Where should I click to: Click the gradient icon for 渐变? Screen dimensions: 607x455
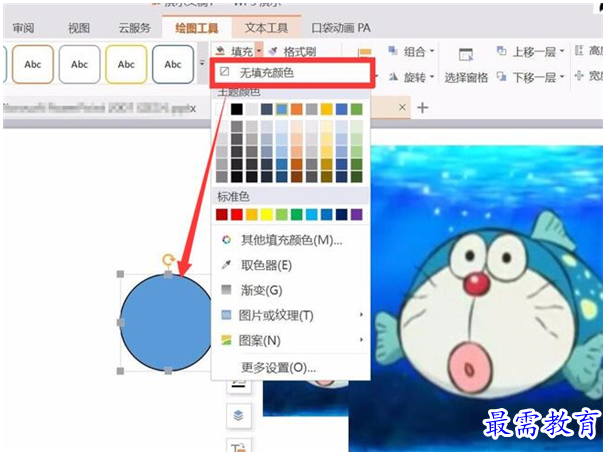pyautogui.click(x=226, y=289)
